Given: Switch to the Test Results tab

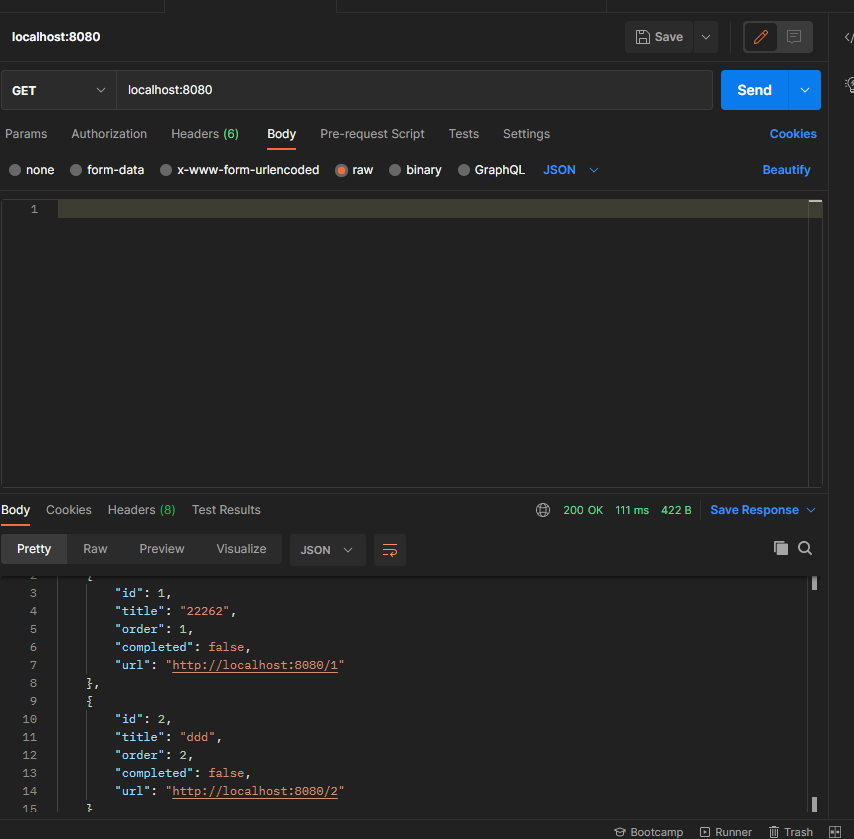Looking at the screenshot, I should click(226, 510).
